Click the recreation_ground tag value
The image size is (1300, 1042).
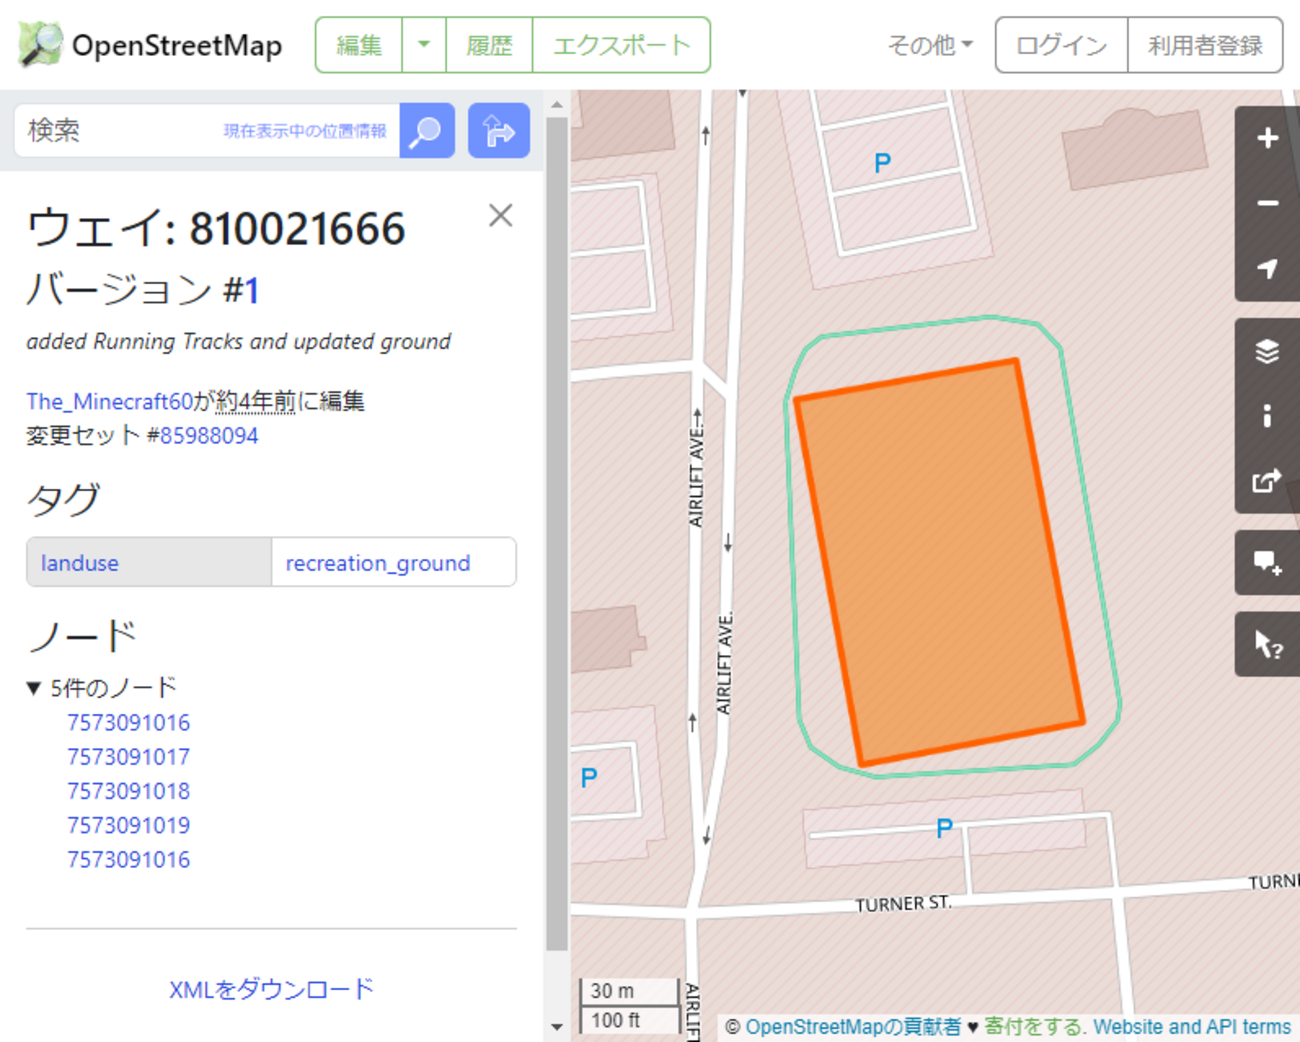click(378, 562)
